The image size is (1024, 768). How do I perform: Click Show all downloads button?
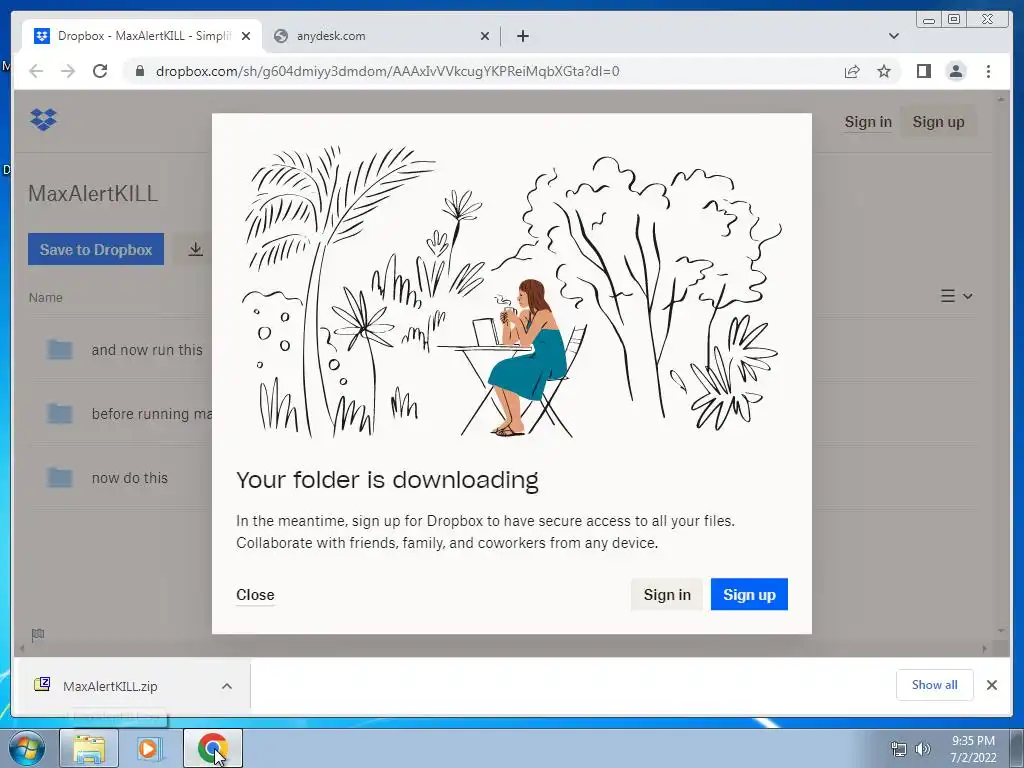pos(935,685)
